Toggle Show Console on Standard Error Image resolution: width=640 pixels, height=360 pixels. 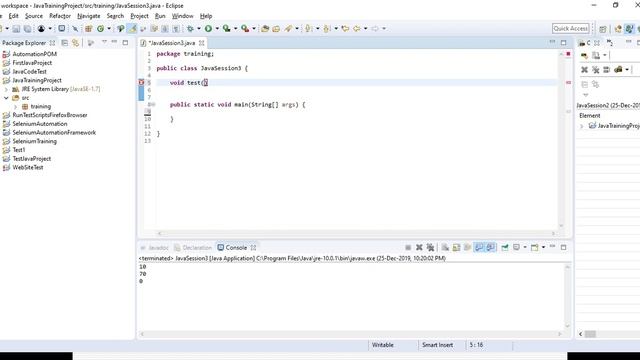click(490, 247)
